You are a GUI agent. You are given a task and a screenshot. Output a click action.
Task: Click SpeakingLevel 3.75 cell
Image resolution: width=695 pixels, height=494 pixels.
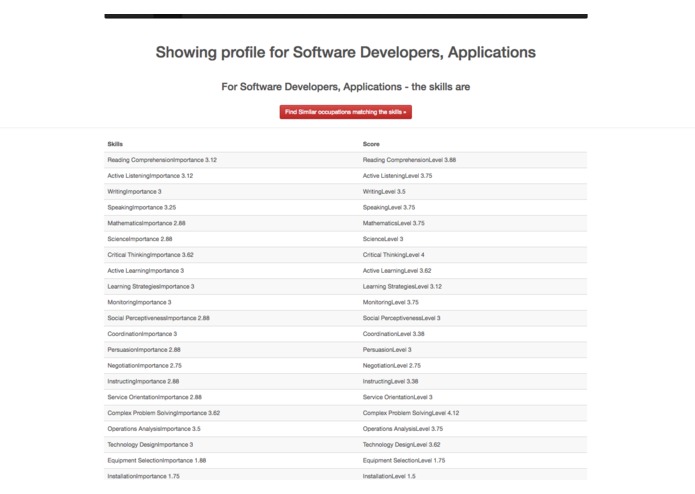coord(389,207)
